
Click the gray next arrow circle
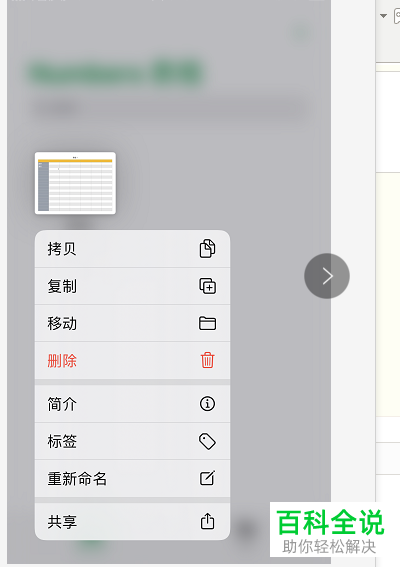327,276
